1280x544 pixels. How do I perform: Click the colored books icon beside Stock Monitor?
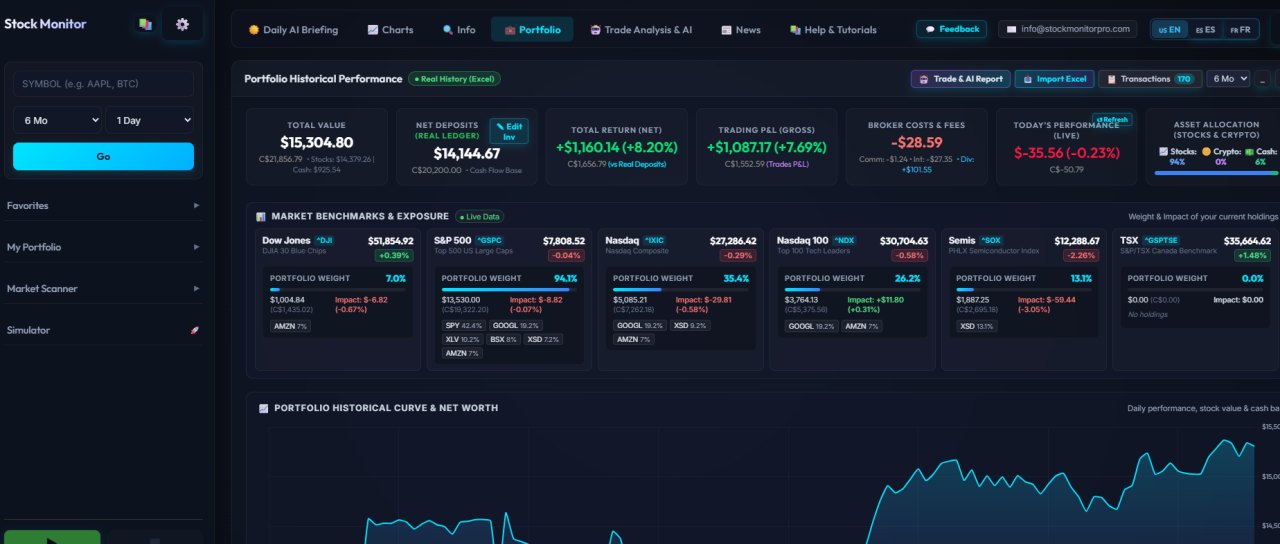tap(145, 24)
